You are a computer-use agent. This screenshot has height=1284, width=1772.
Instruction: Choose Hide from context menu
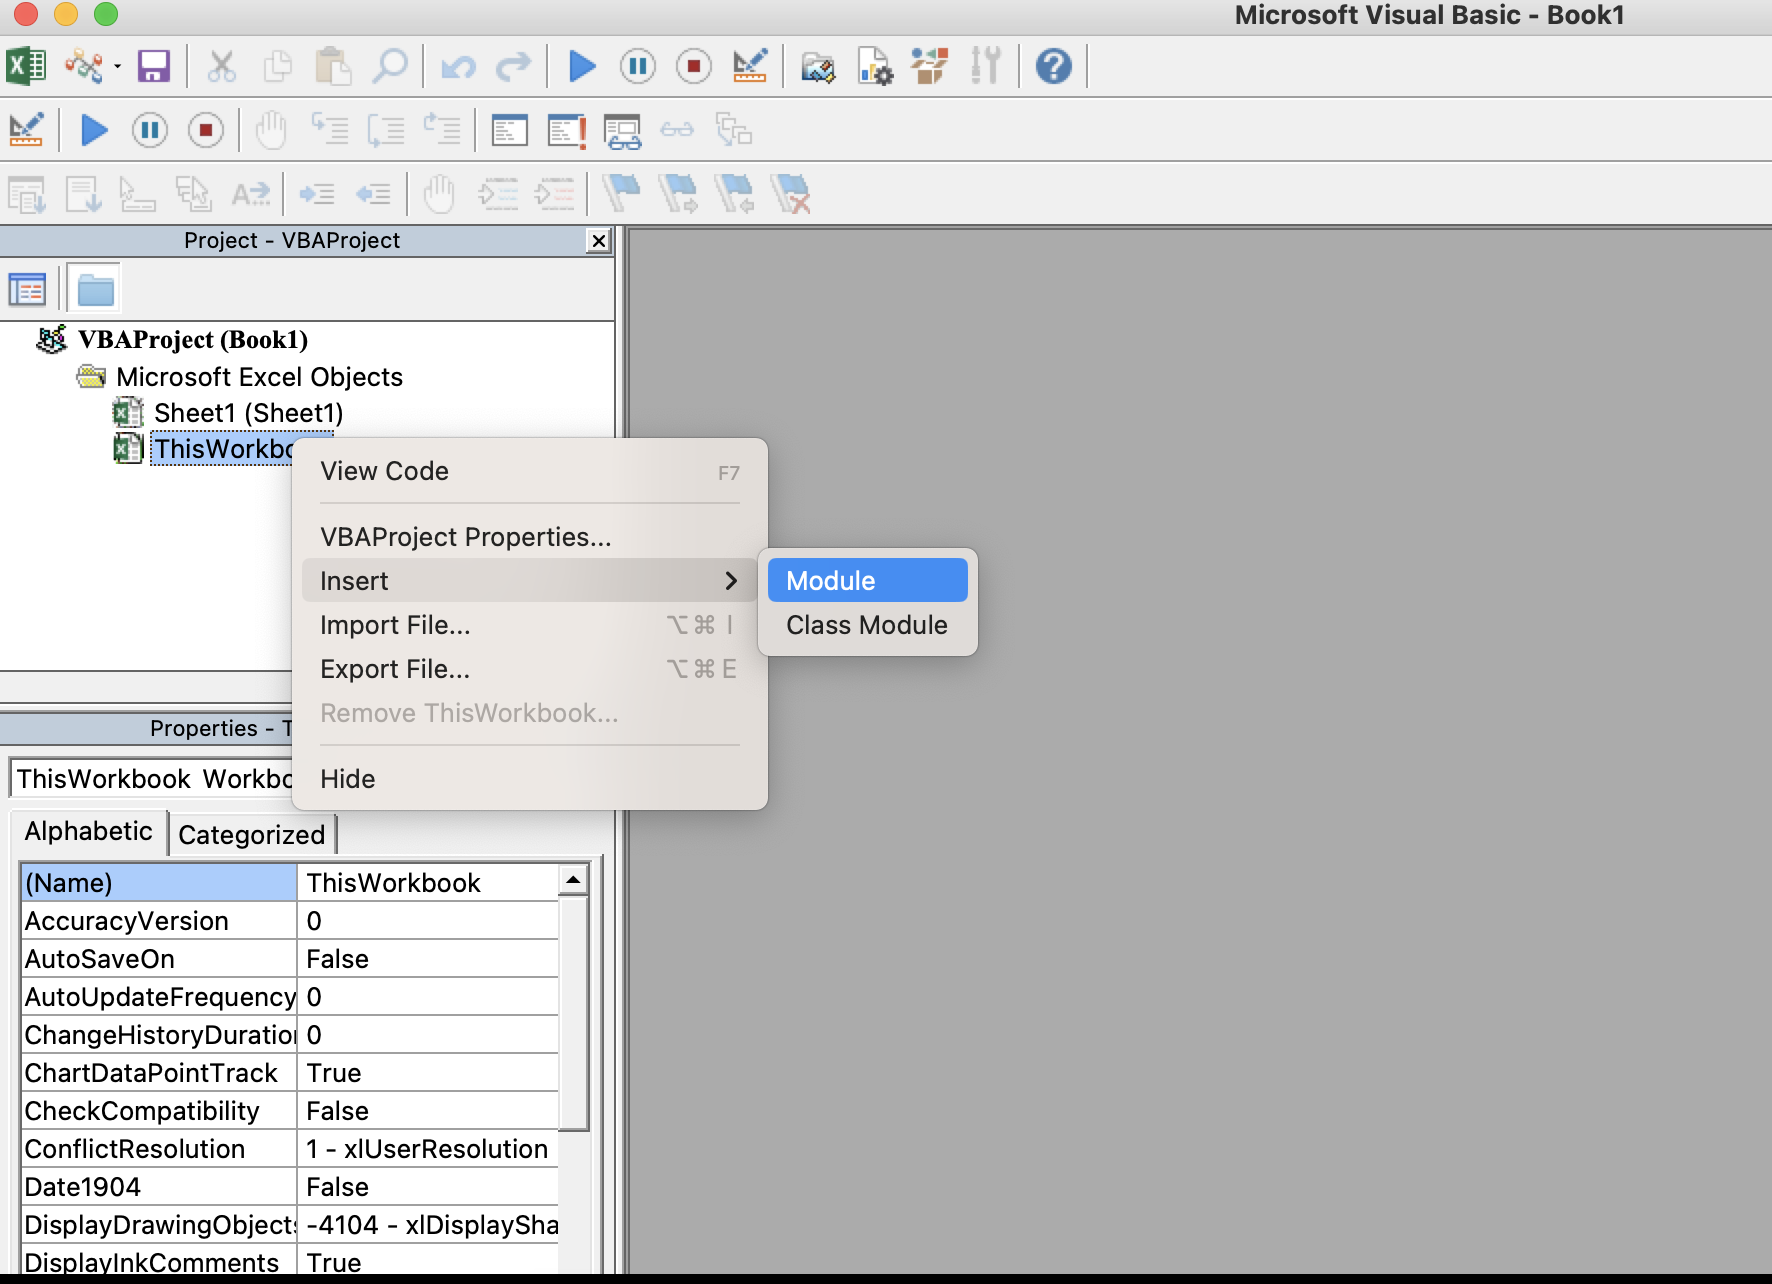pyautogui.click(x=530, y=779)
